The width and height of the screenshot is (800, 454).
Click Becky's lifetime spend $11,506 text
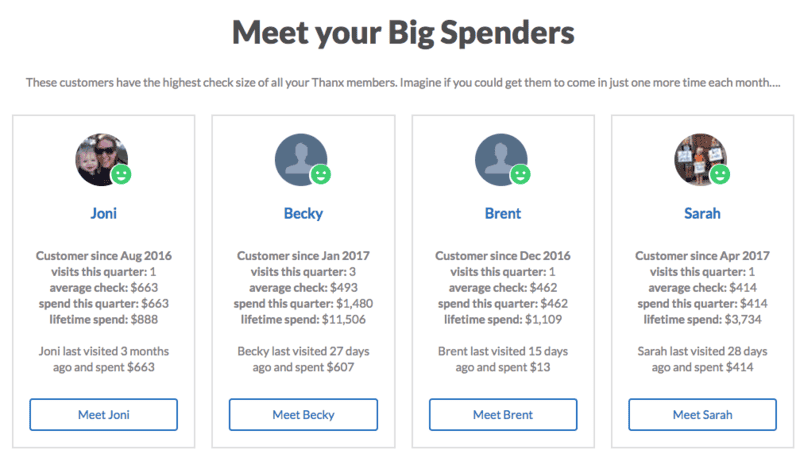coord(303,320)
